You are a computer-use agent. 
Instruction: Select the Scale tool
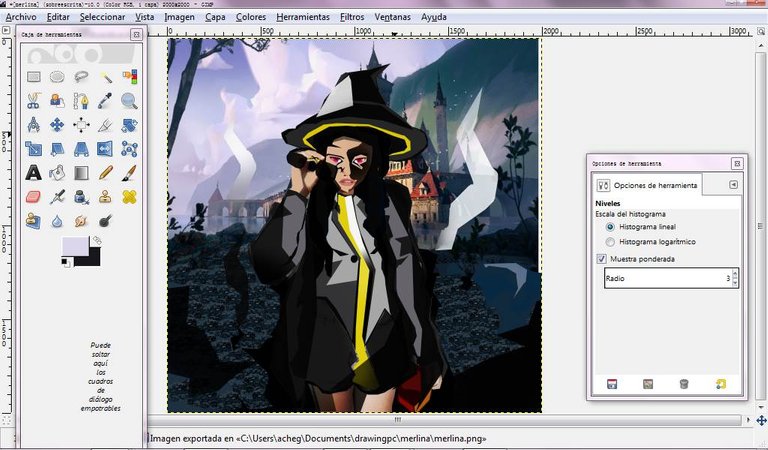pos(33,149)
